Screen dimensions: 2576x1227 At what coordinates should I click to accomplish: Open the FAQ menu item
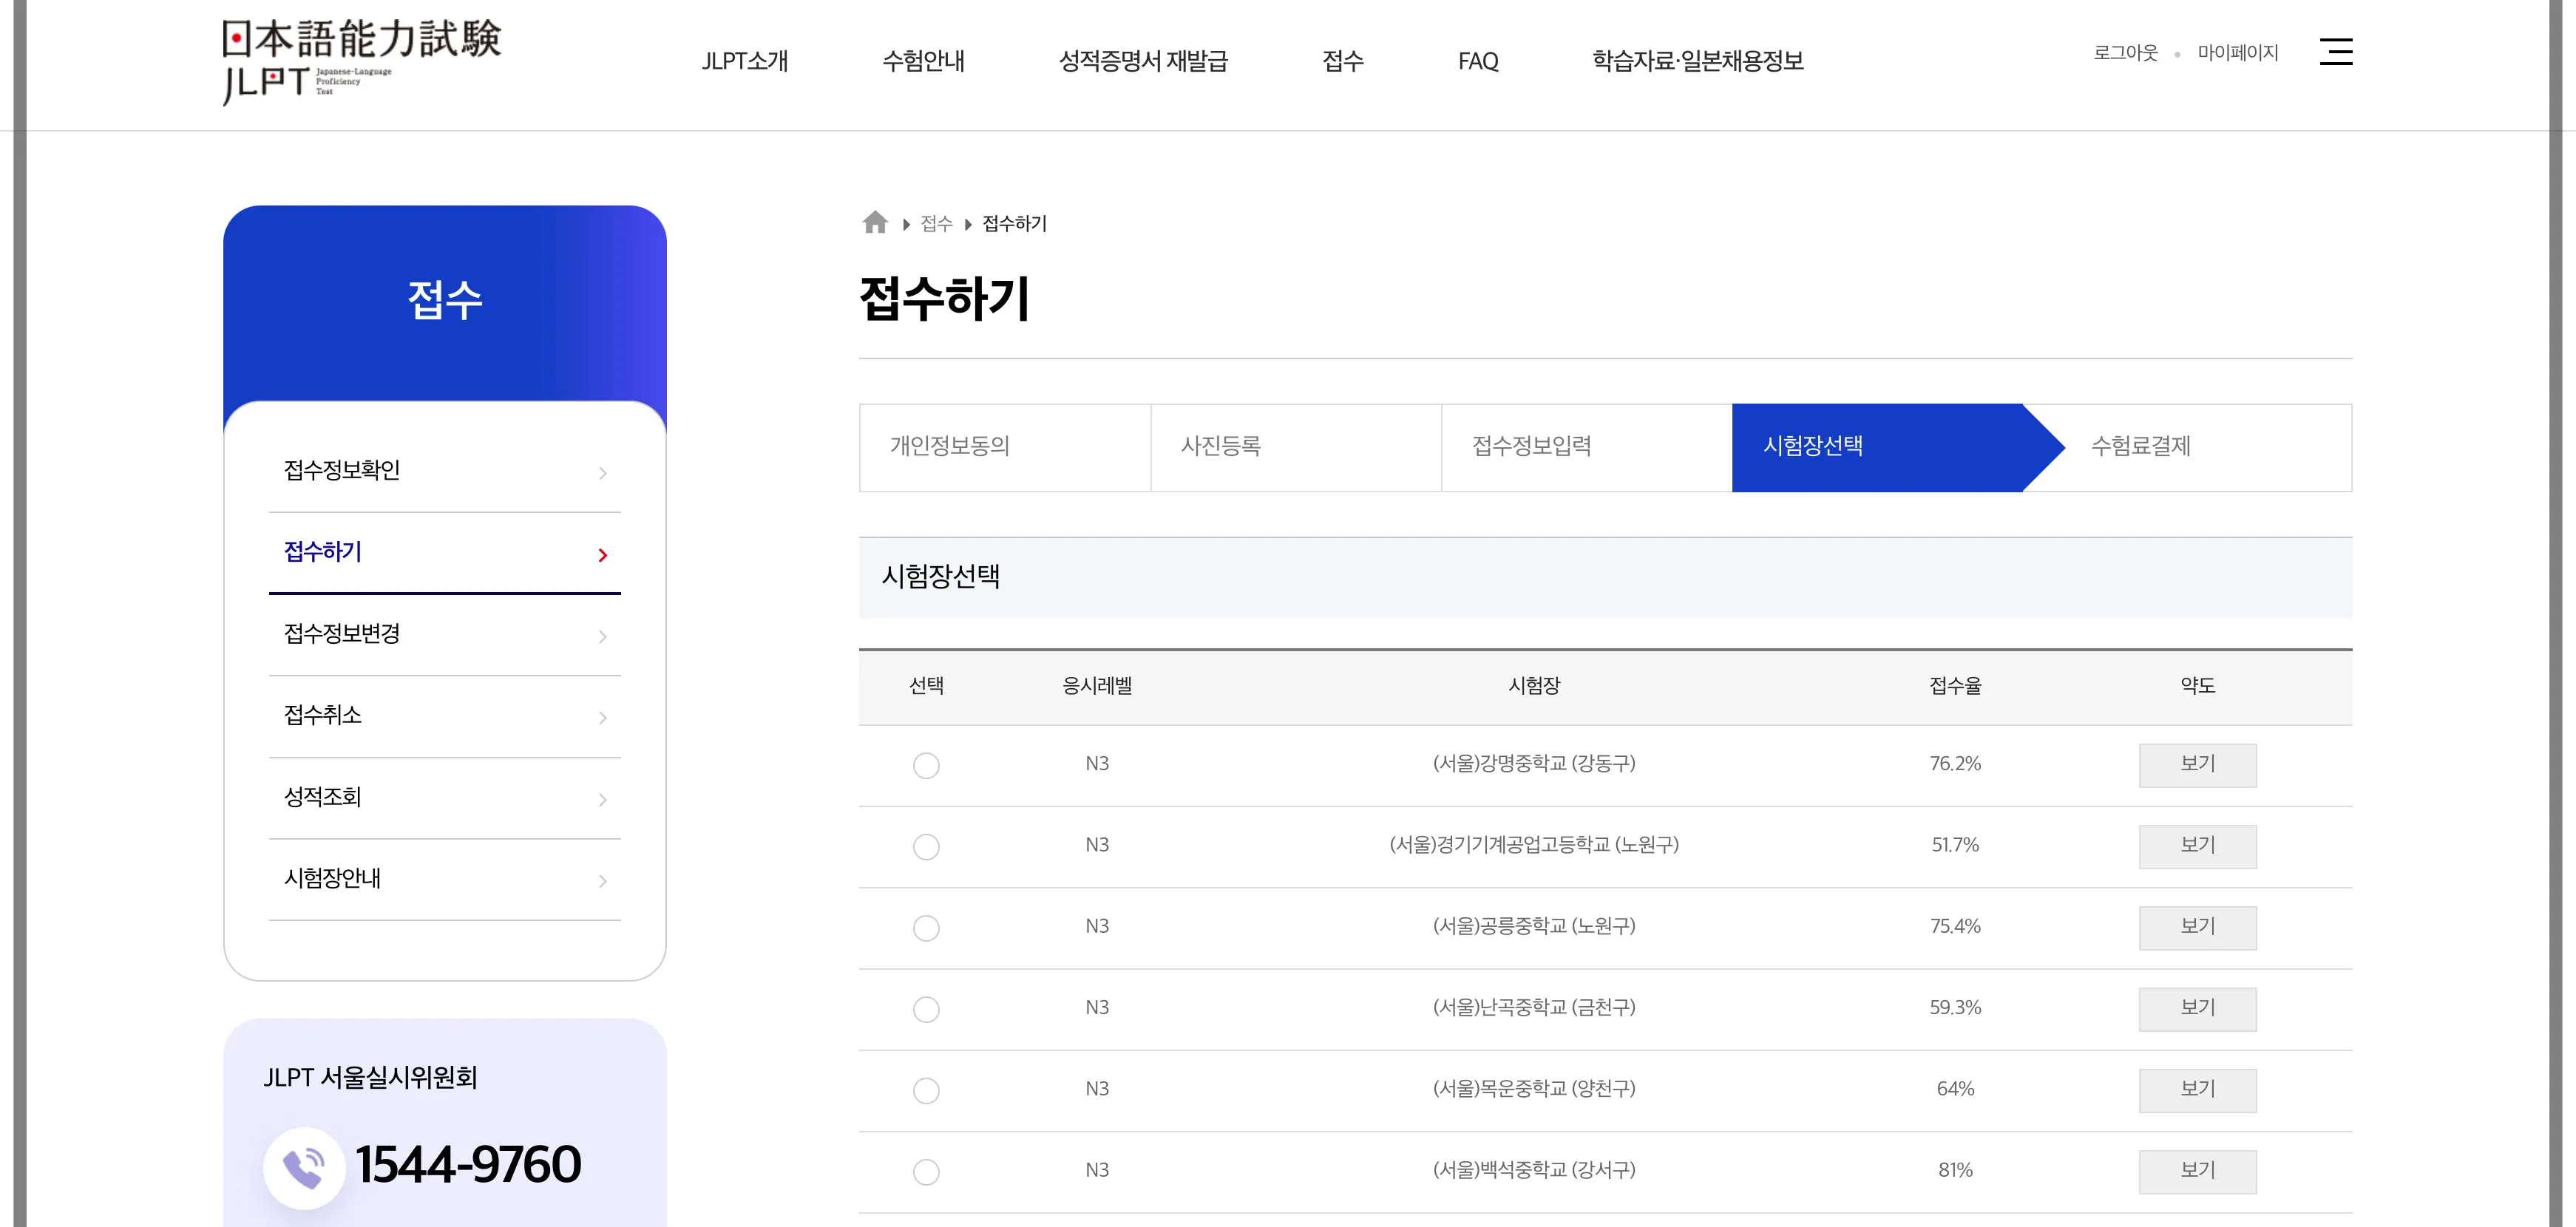[1478, 61]
